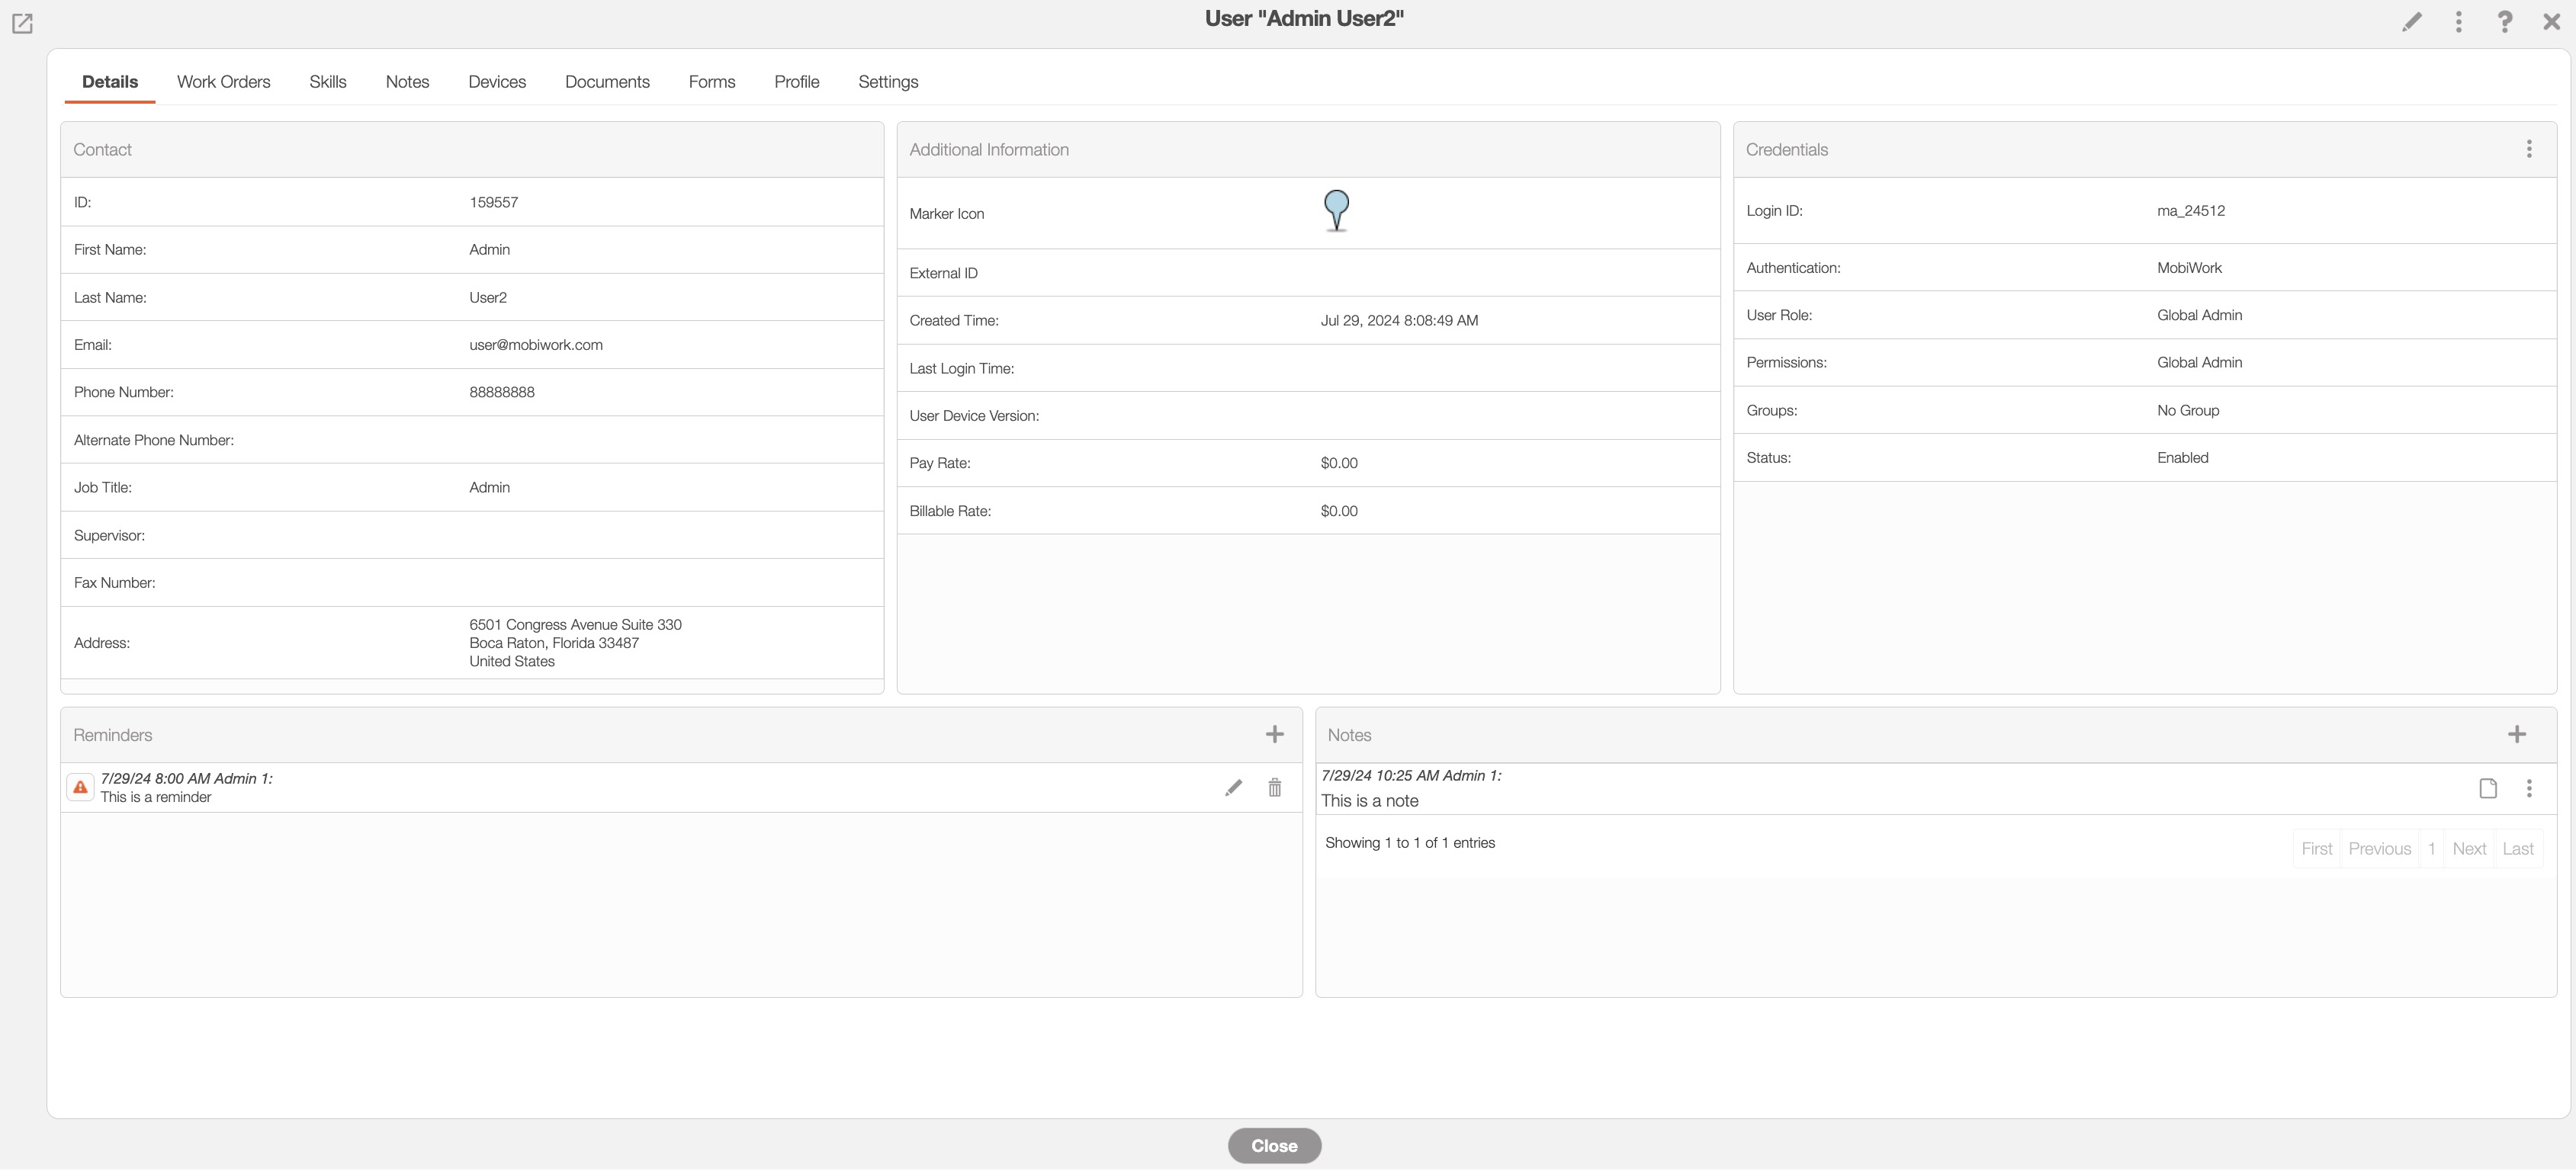This screenshot has width=2576, height=1174.
Task: Open the Devices tab
Action: [x=496, y=82]
